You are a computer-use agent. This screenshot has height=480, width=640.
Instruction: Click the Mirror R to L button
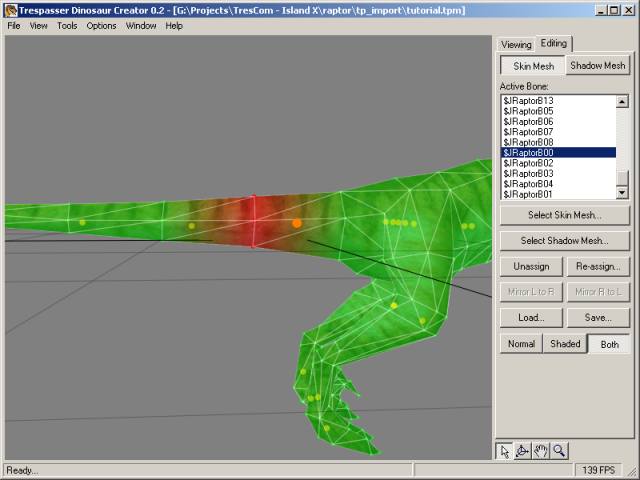[x=598, y=292]
